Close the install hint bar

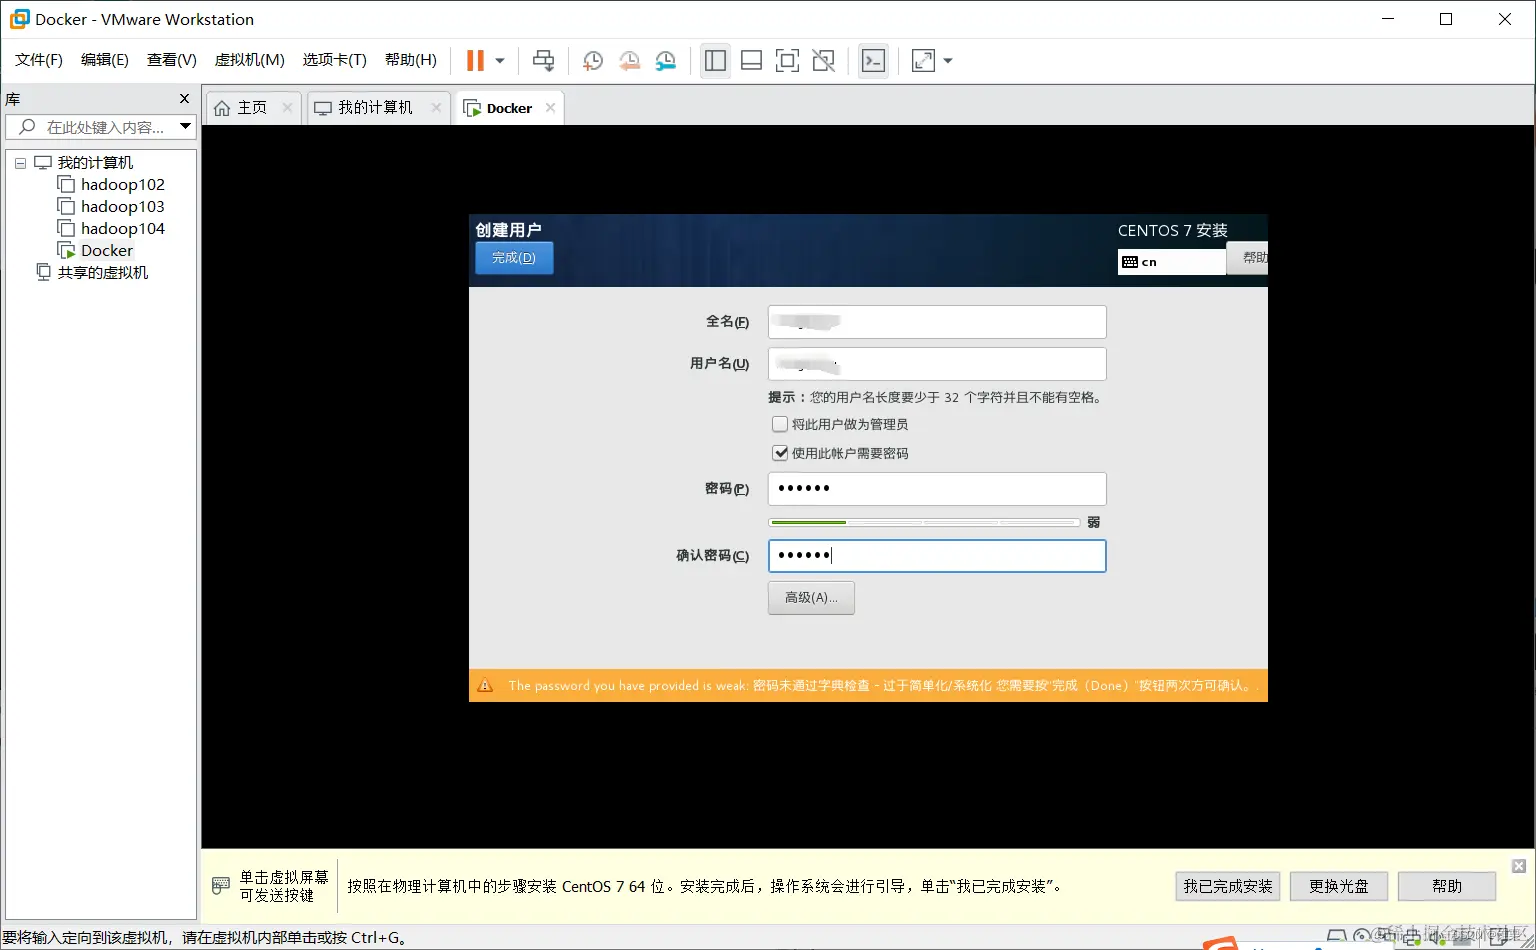1519,866
